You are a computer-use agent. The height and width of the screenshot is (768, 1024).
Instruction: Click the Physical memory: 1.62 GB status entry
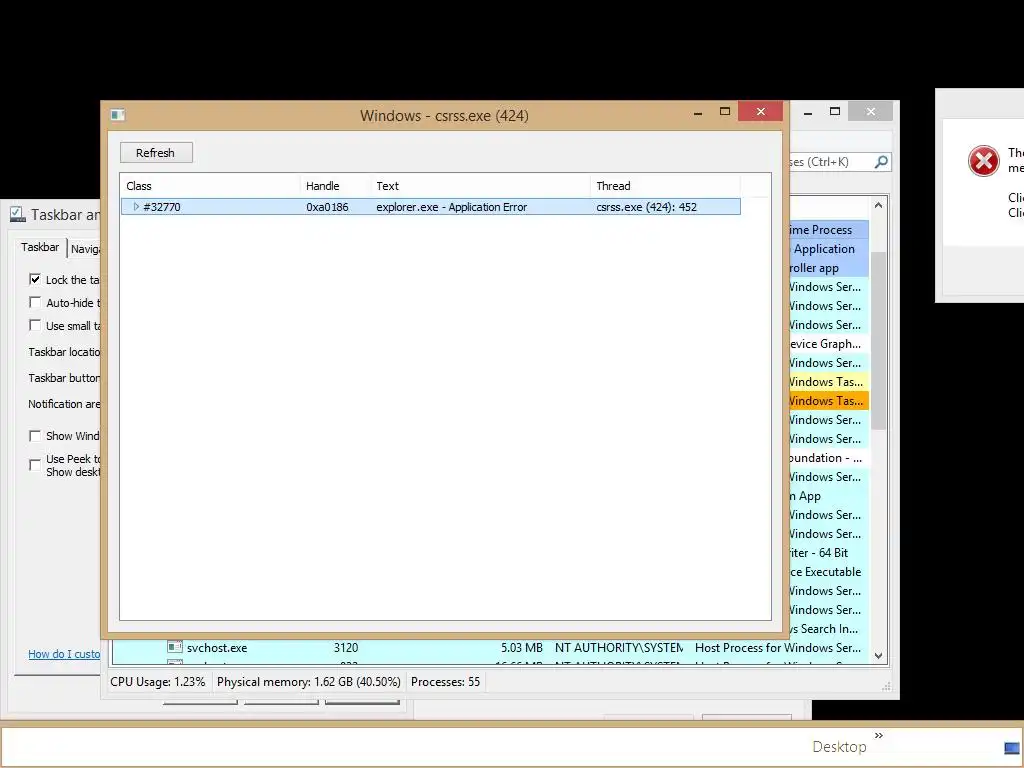pyautogui.click(x=308, y=682)
